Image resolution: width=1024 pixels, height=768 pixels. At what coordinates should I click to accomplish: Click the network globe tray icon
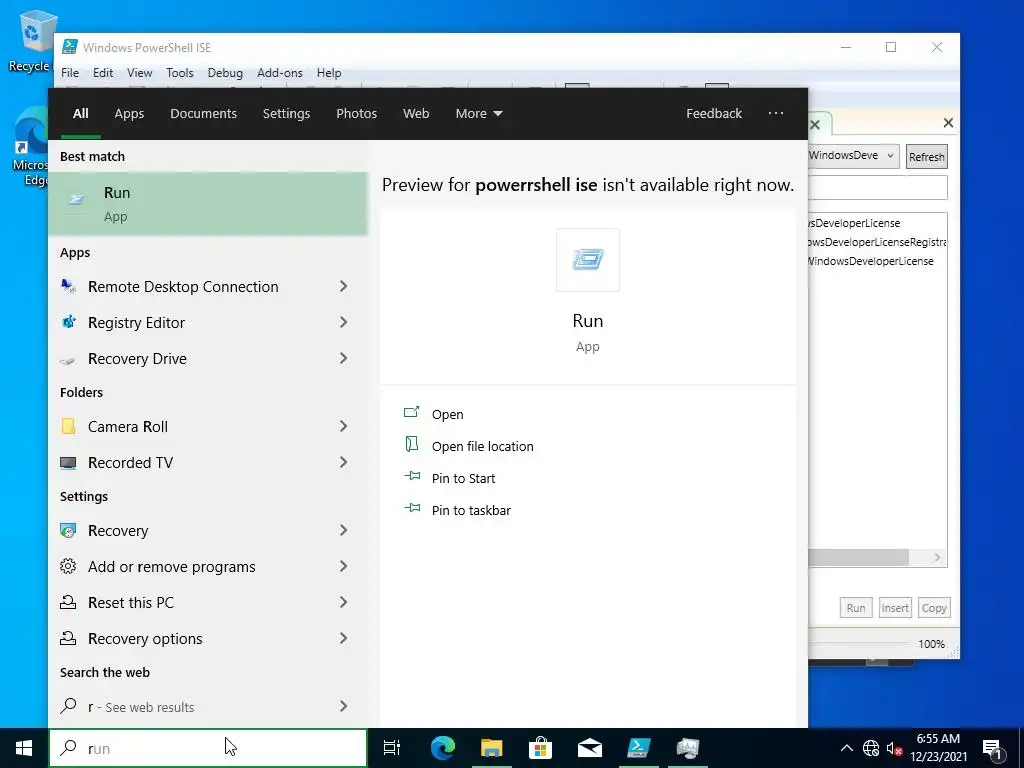pos(871,748)
